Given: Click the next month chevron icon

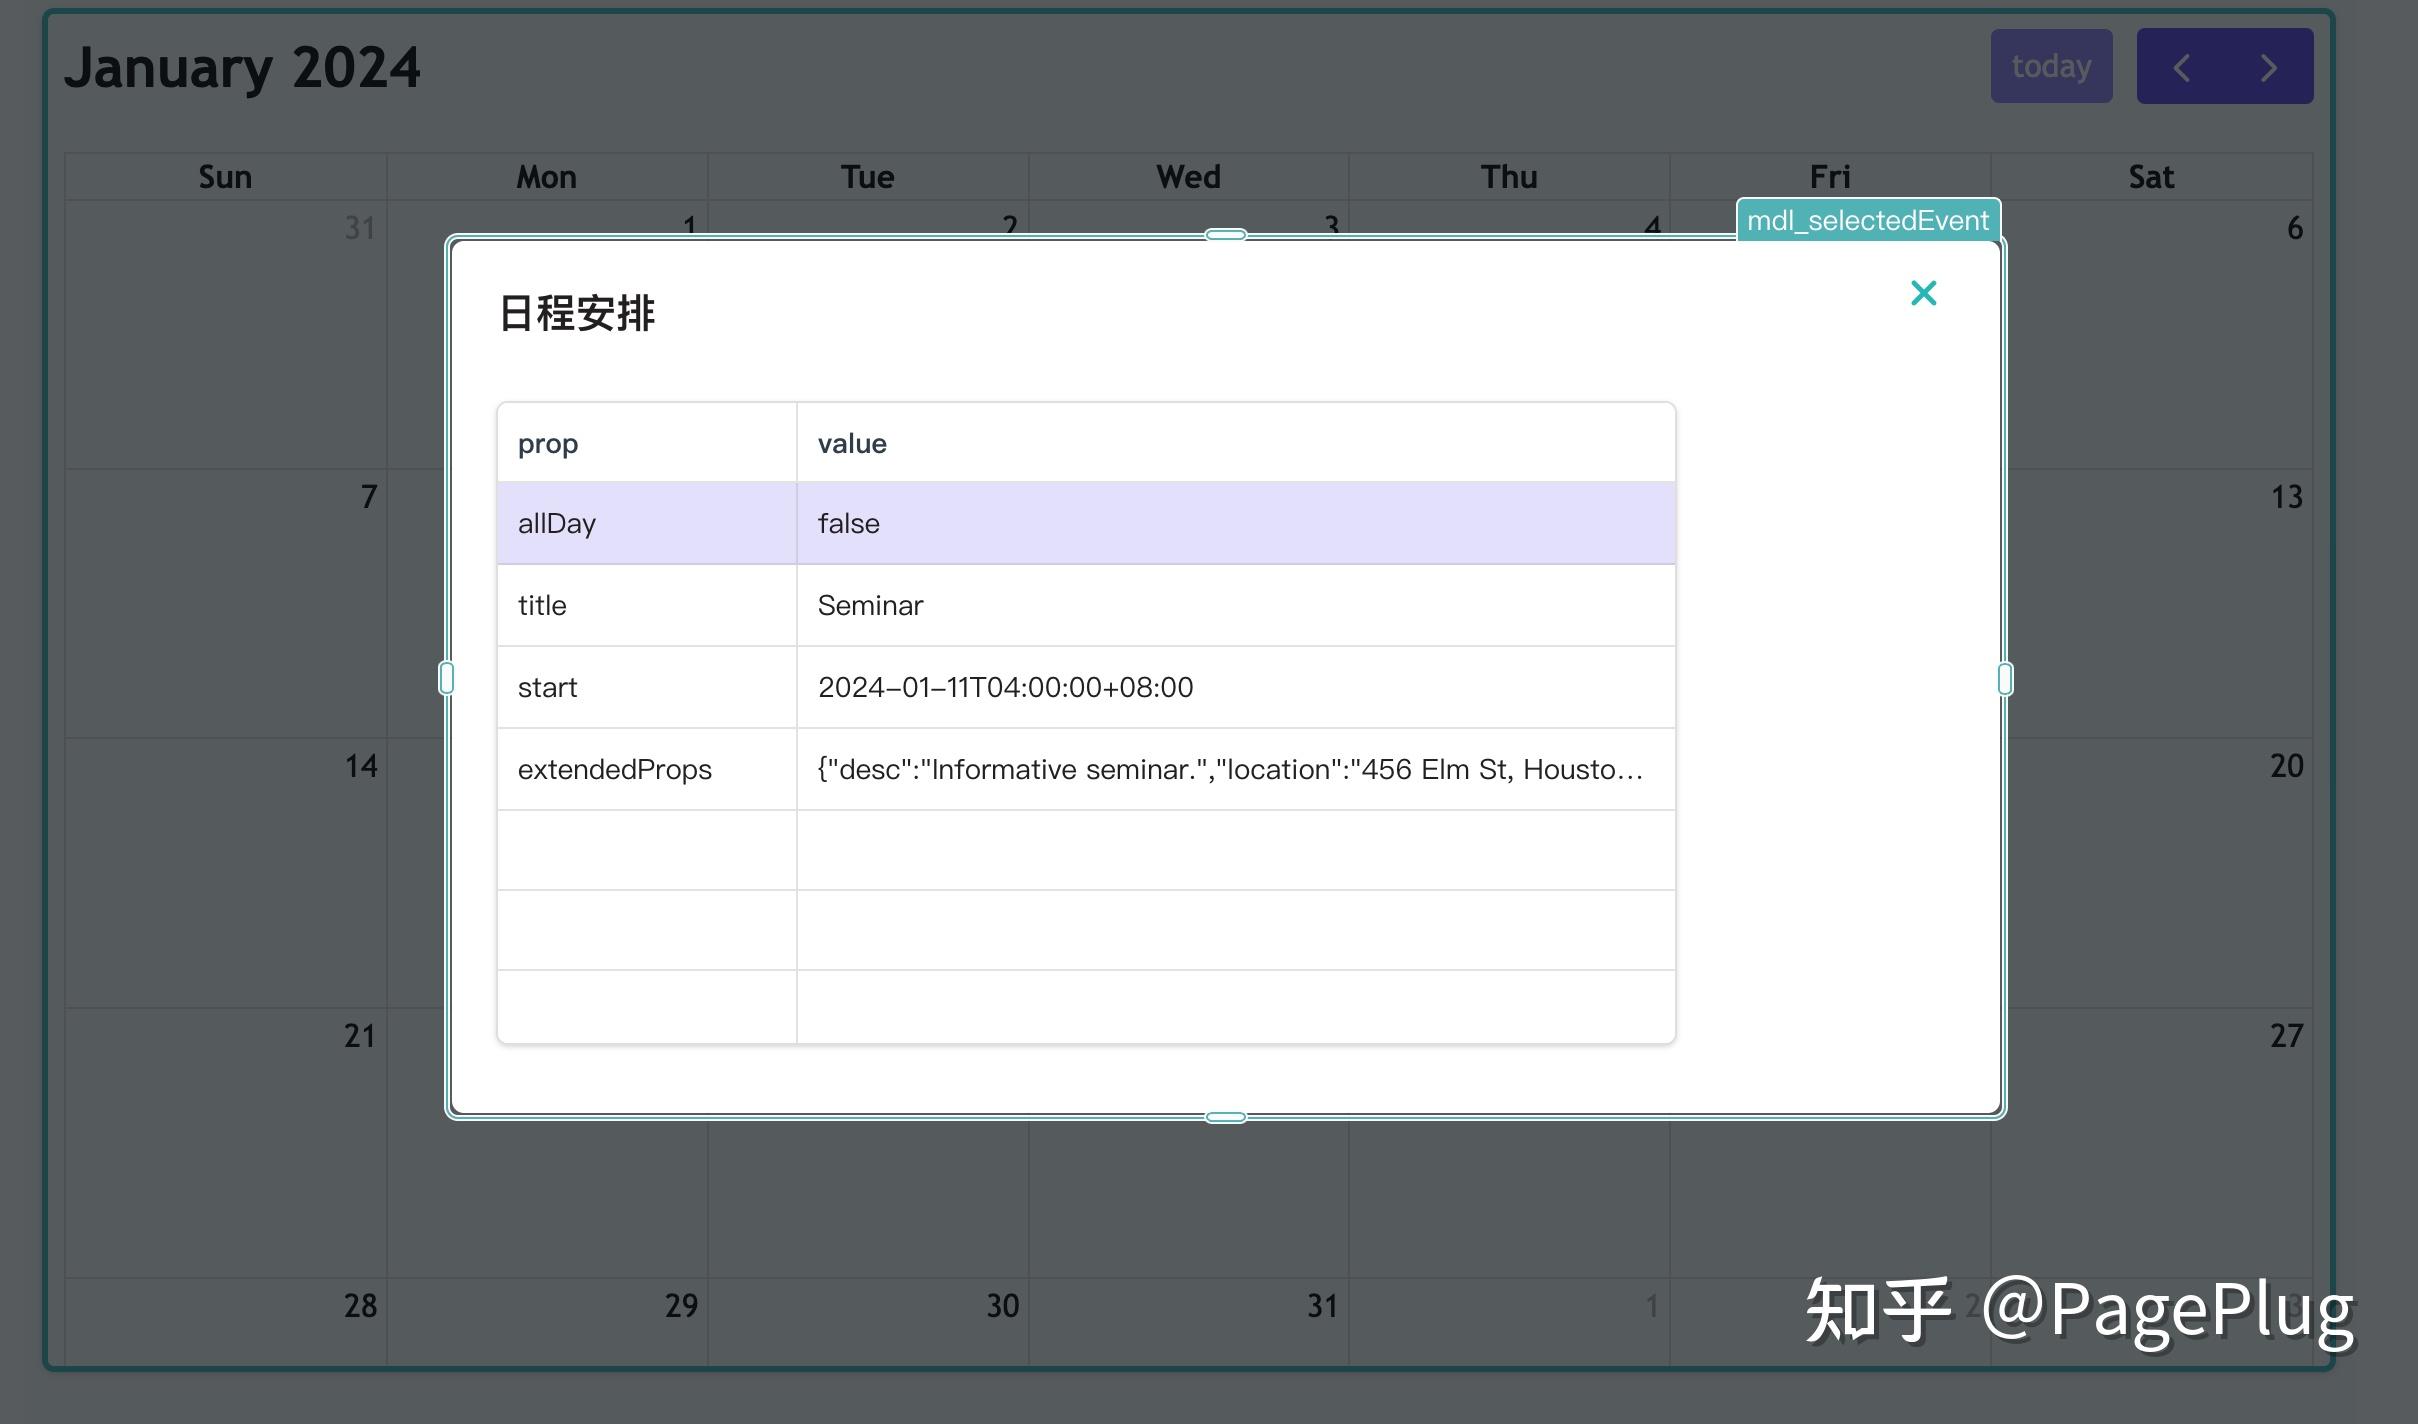Looking at the screenshot, I should (2267, 67).
